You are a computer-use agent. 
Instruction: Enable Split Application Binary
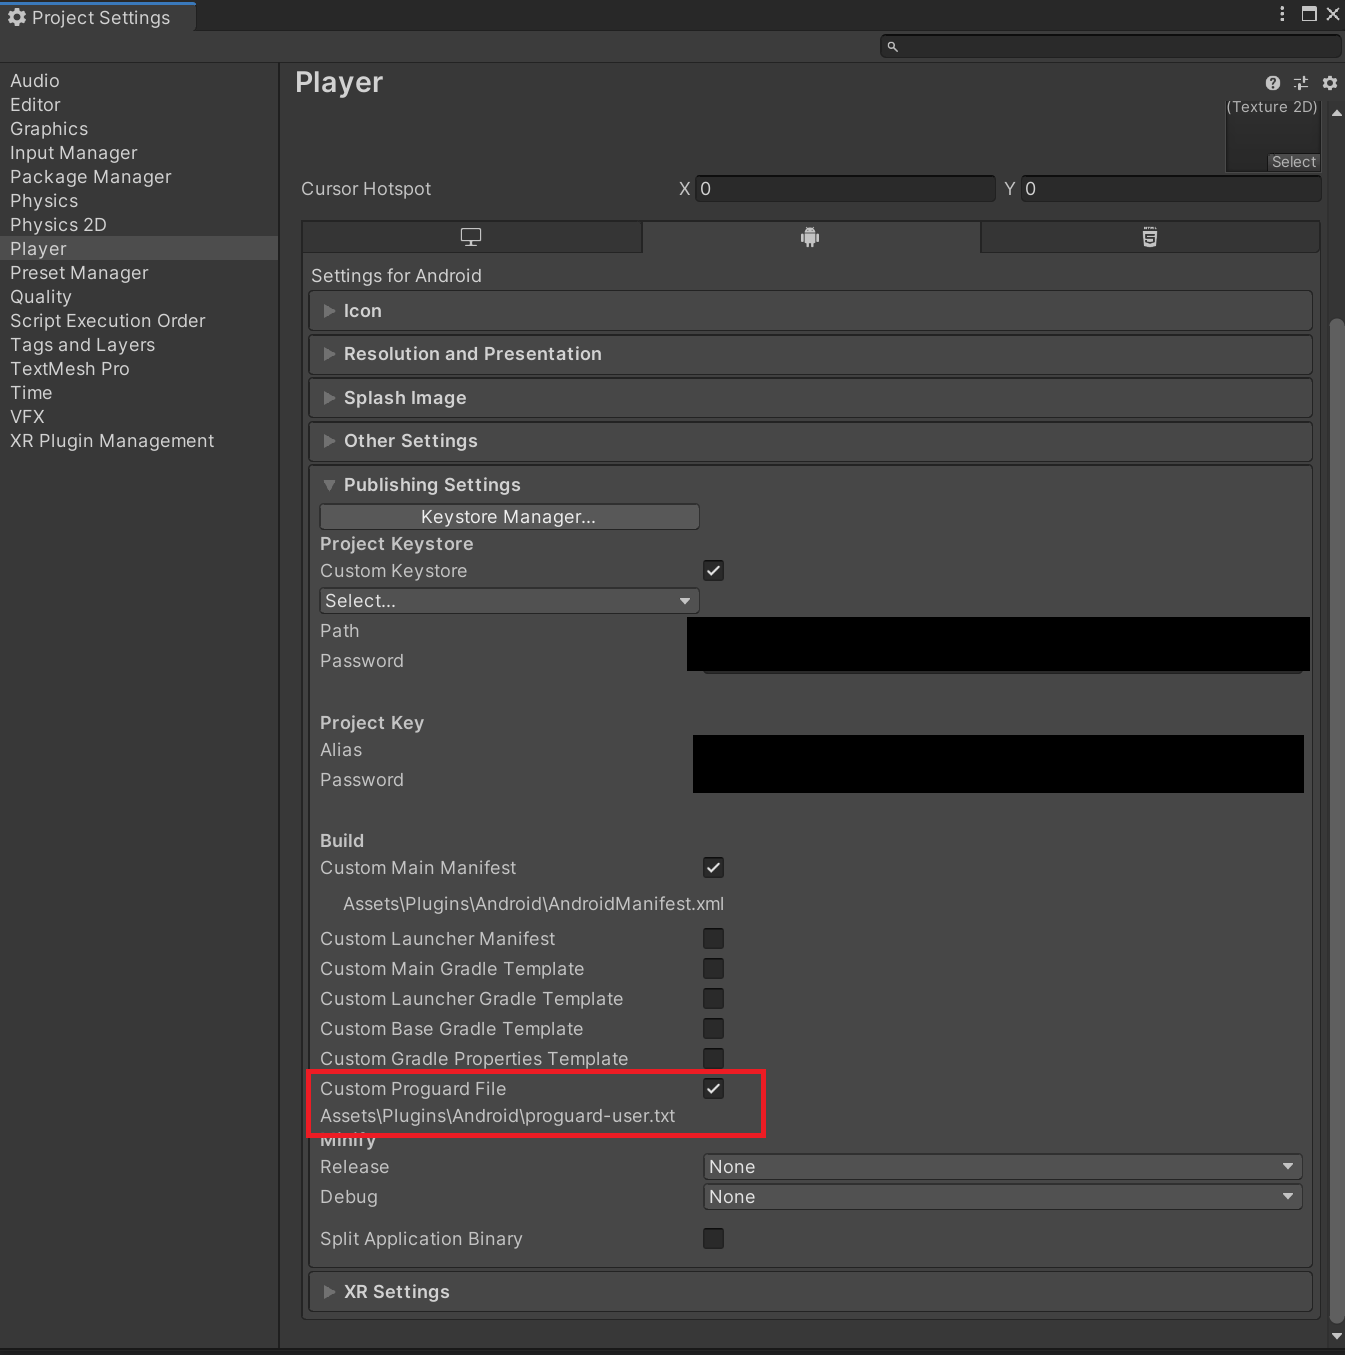(x=713, y=1239)
